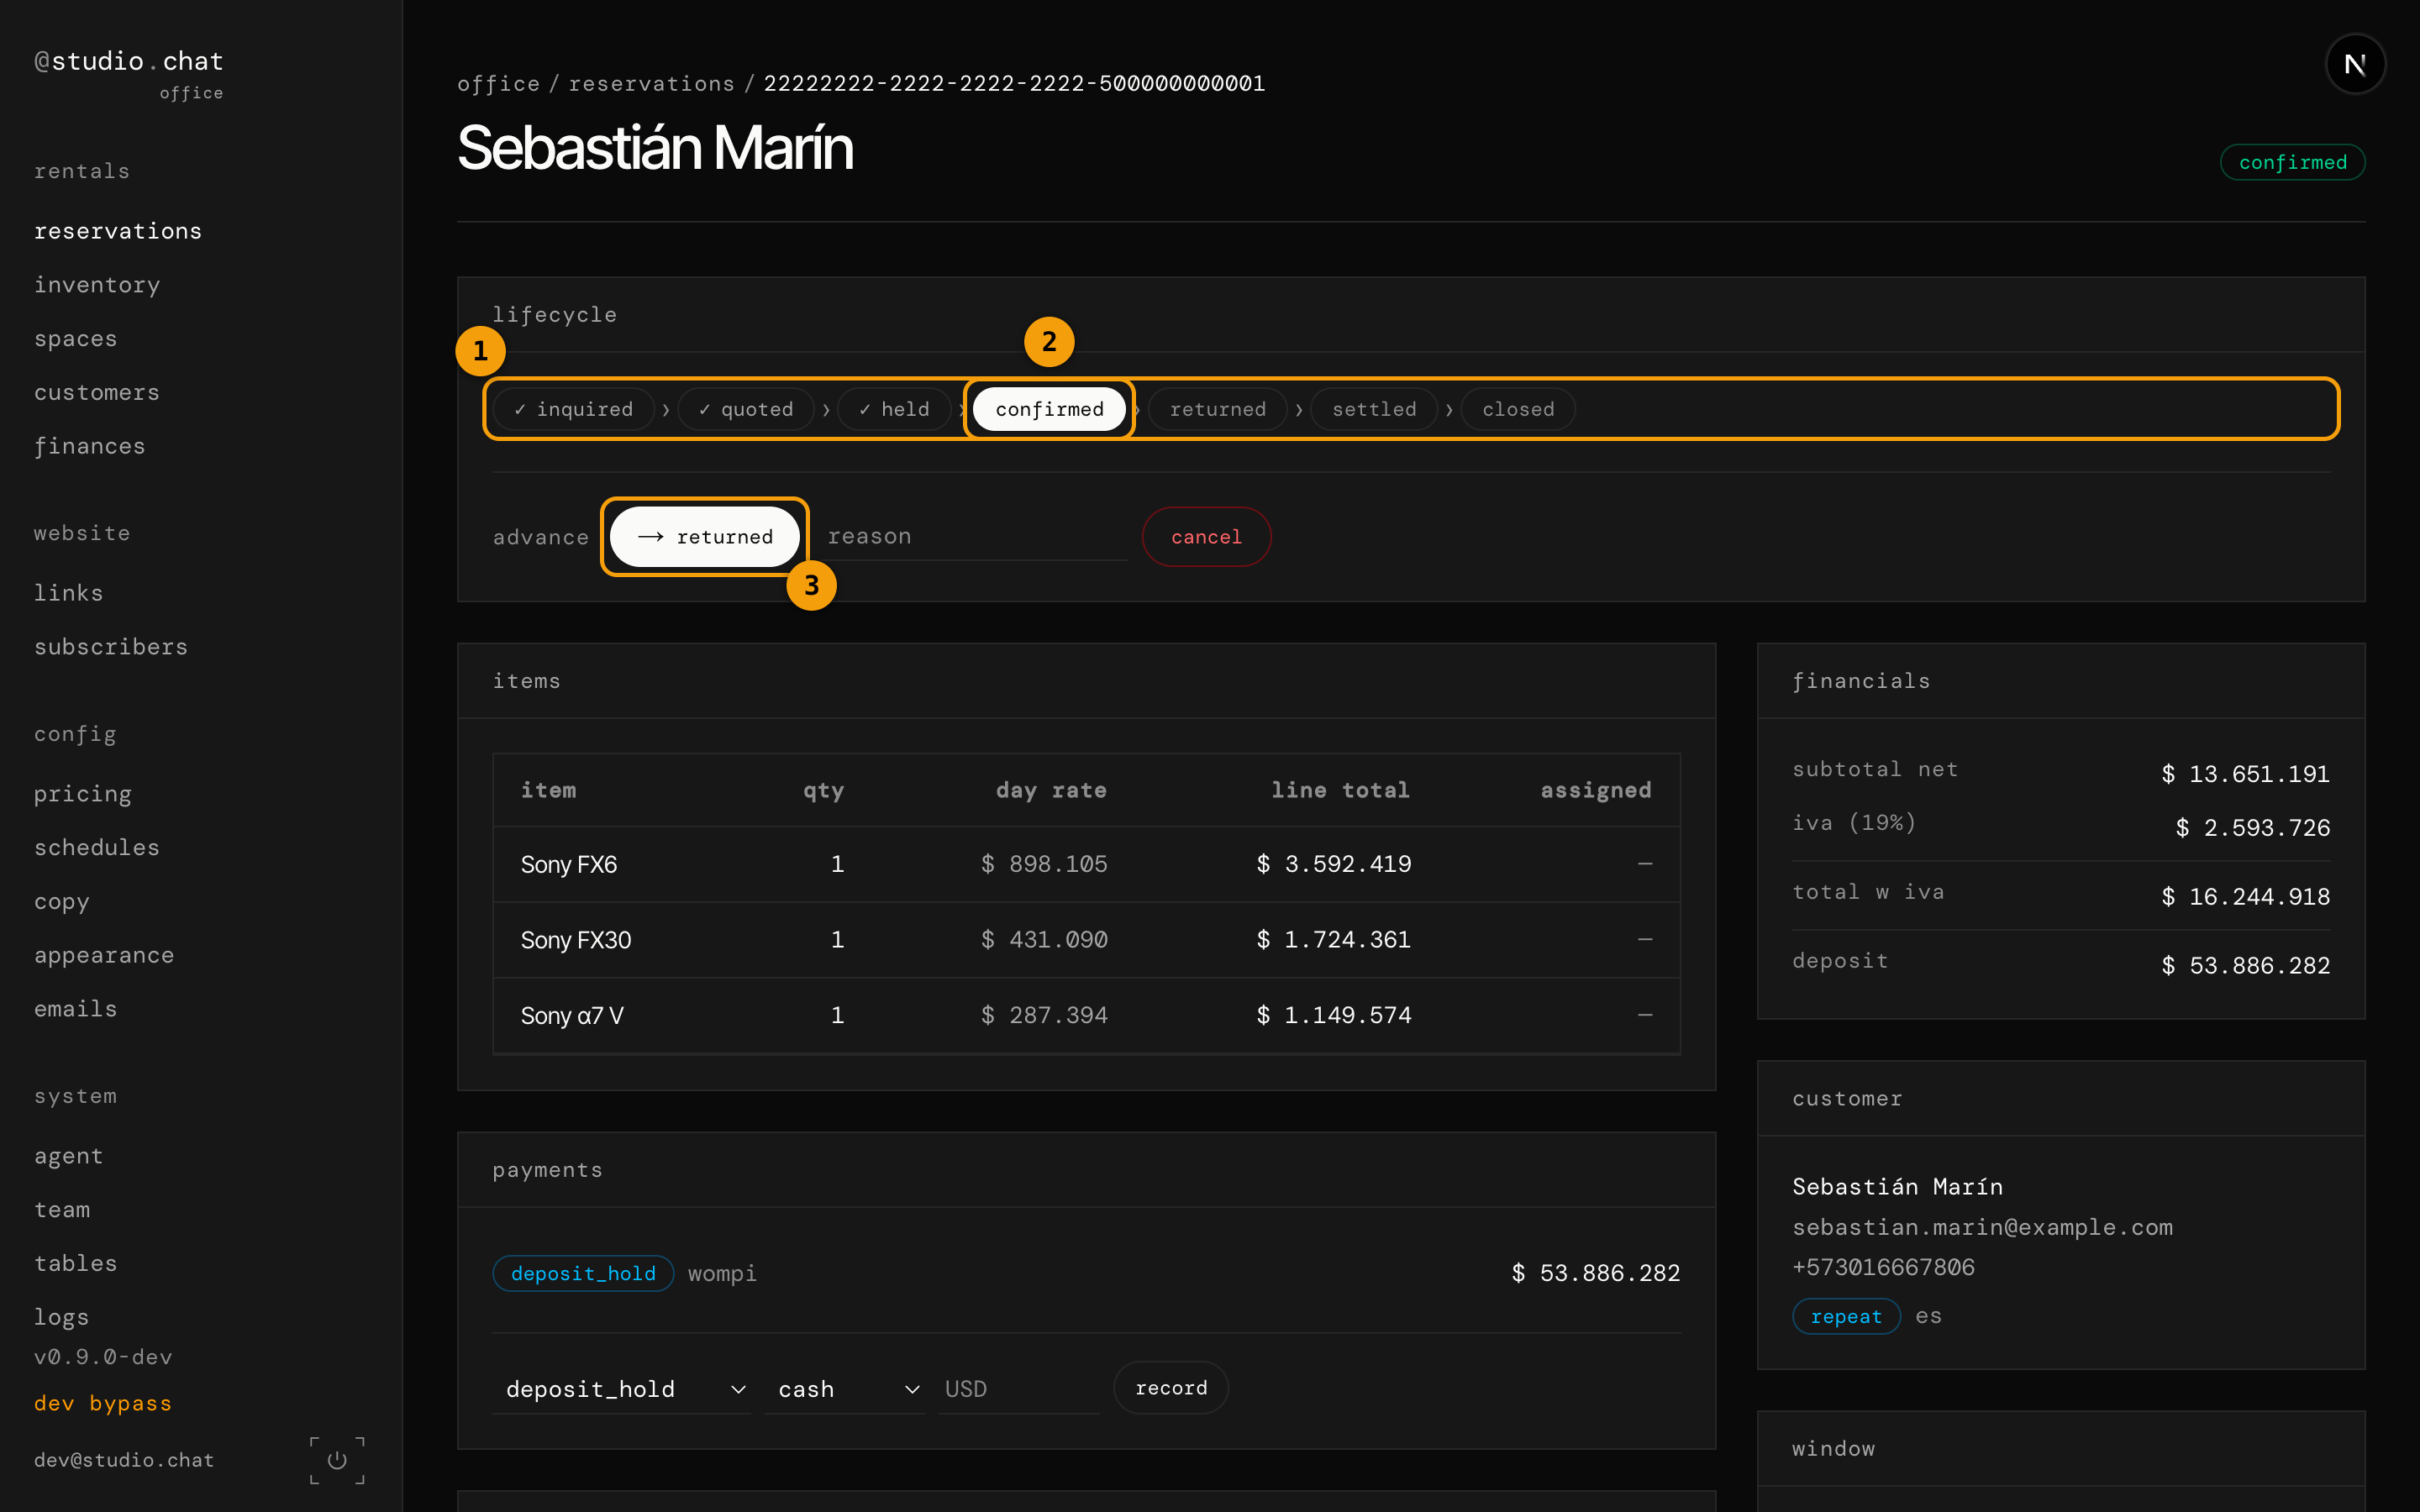Open agent system page
The image size is (2420, 1512).
[69, 1156]
